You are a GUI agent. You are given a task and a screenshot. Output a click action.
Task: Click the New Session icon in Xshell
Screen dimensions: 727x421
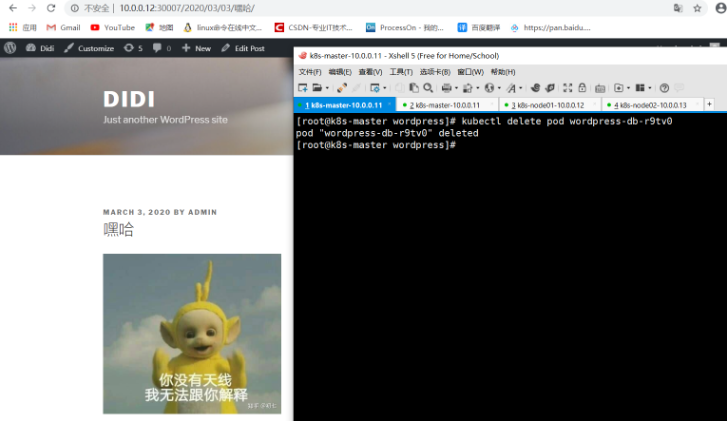(x=303, y=88)
